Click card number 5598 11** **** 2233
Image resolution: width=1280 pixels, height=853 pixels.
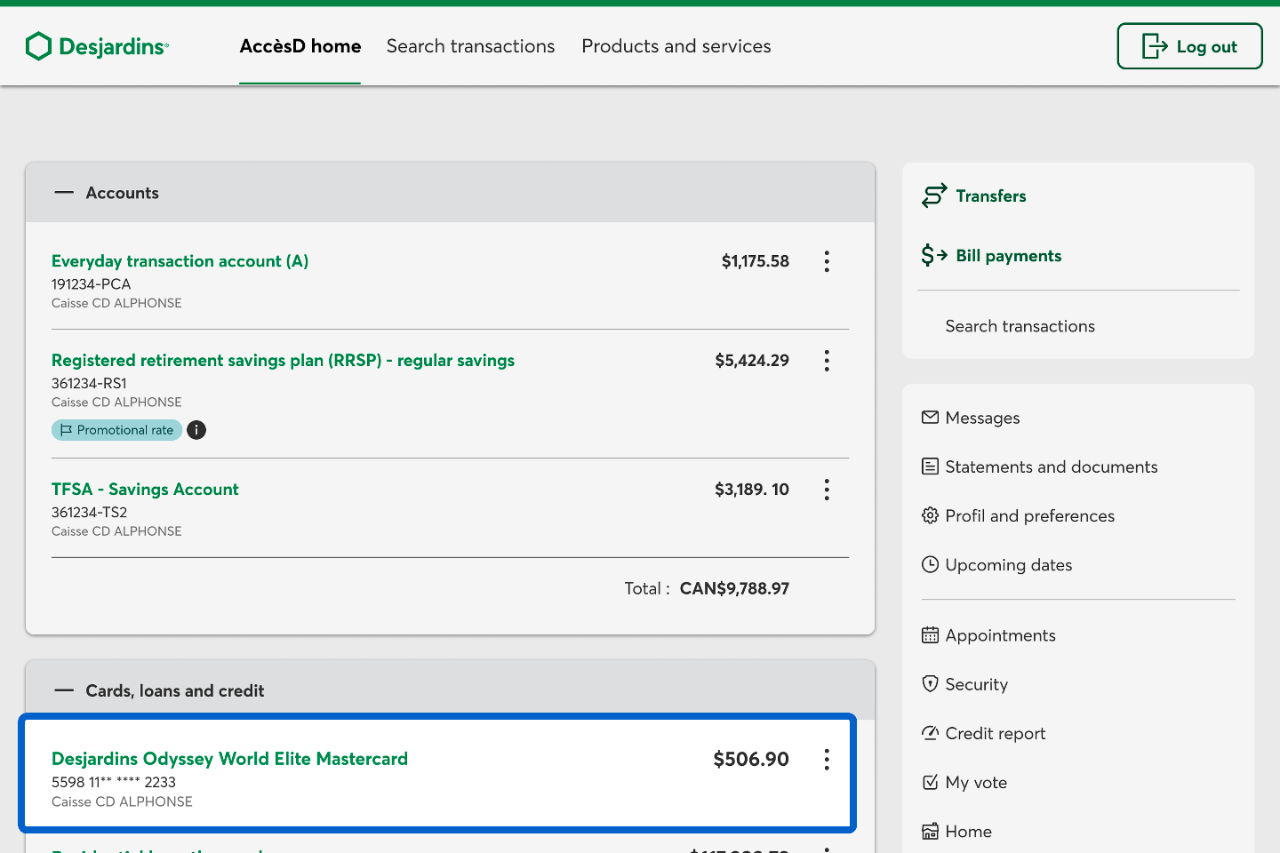(114, 782)
